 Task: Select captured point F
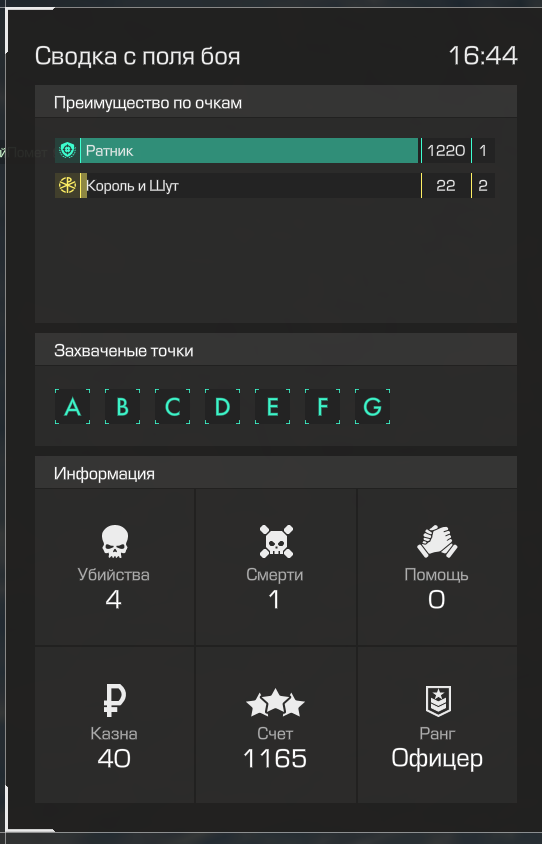322,406
